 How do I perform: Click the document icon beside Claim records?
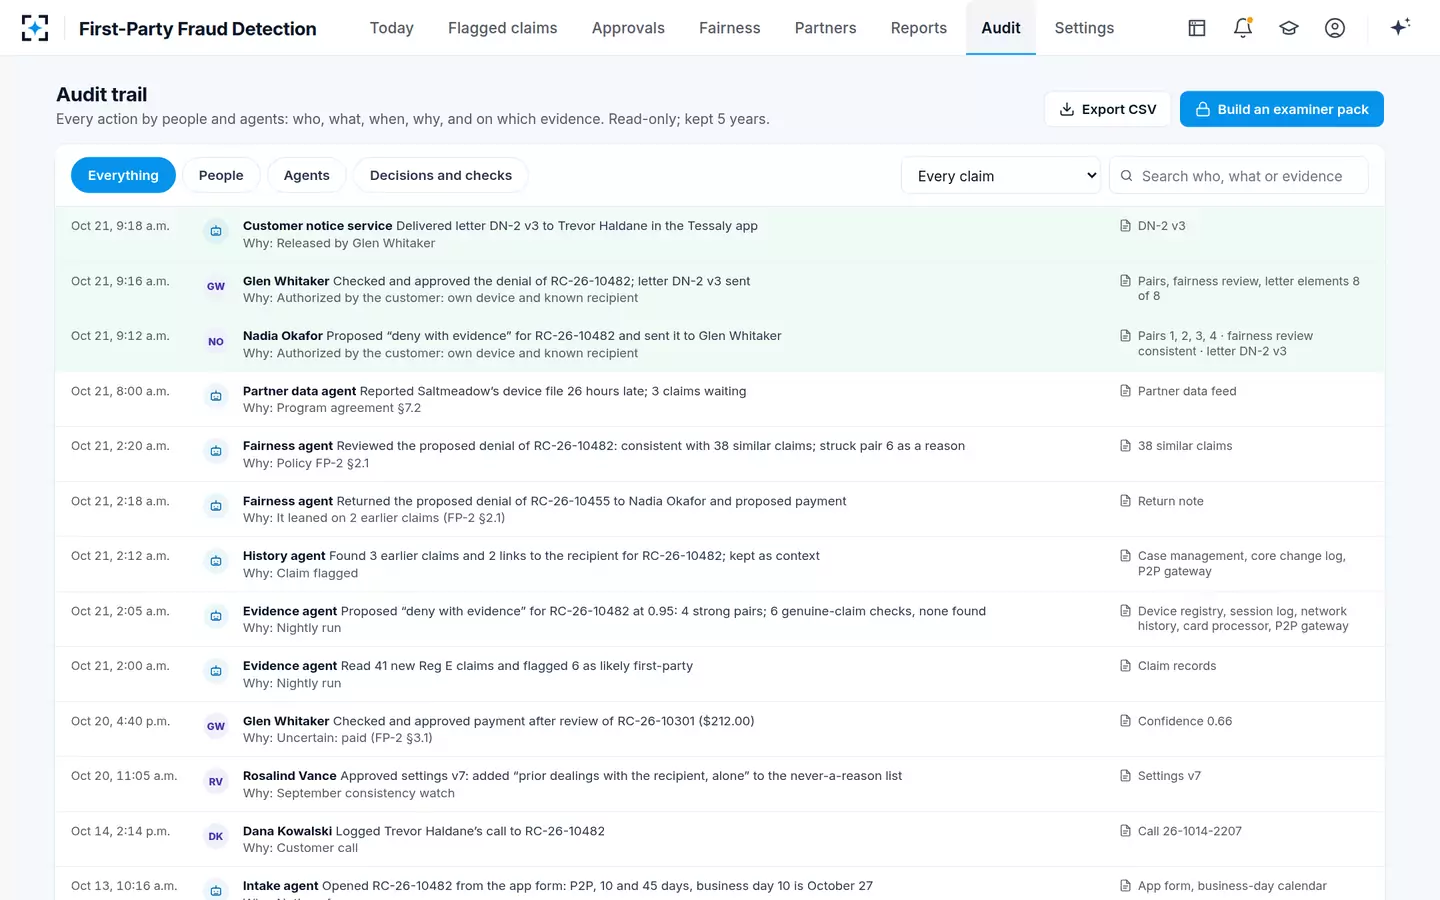tap(1125, 666)
